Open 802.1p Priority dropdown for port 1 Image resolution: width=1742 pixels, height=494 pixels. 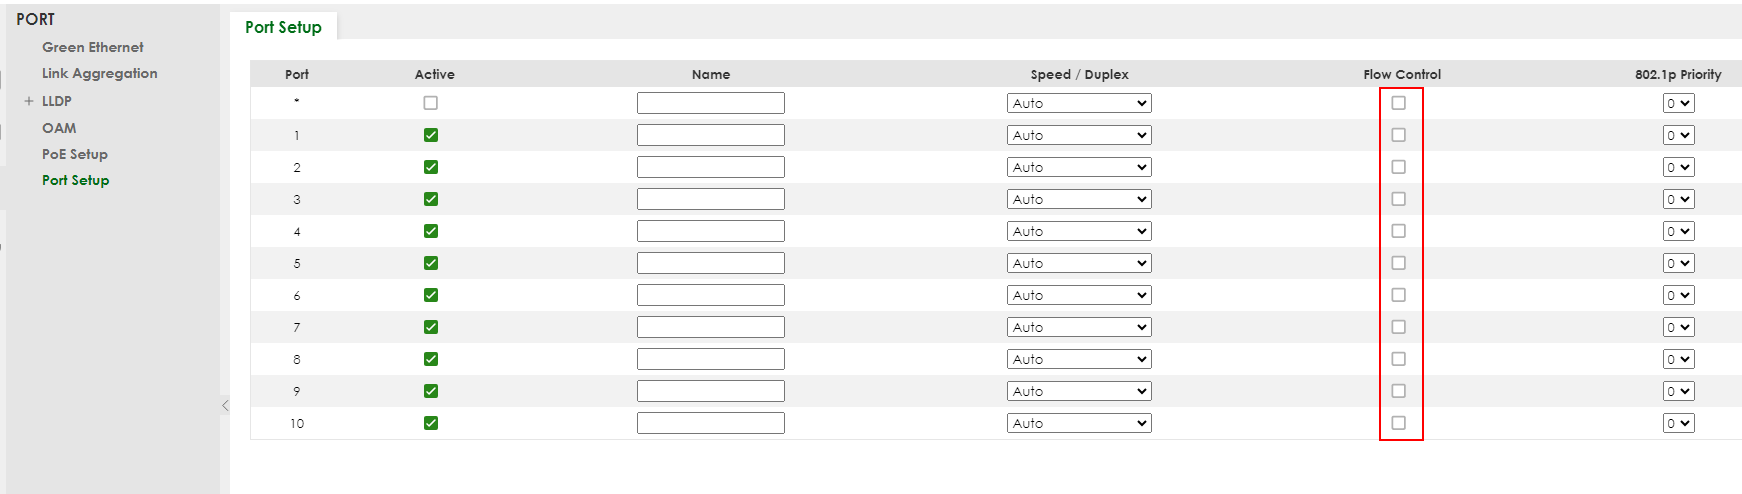pos(1678,135)
